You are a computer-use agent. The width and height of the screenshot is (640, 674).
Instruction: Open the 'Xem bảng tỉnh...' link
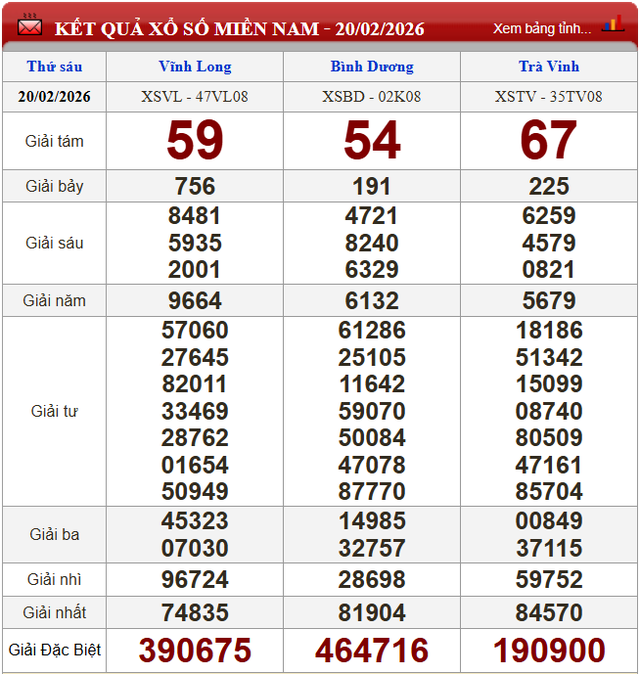[541, 28]
